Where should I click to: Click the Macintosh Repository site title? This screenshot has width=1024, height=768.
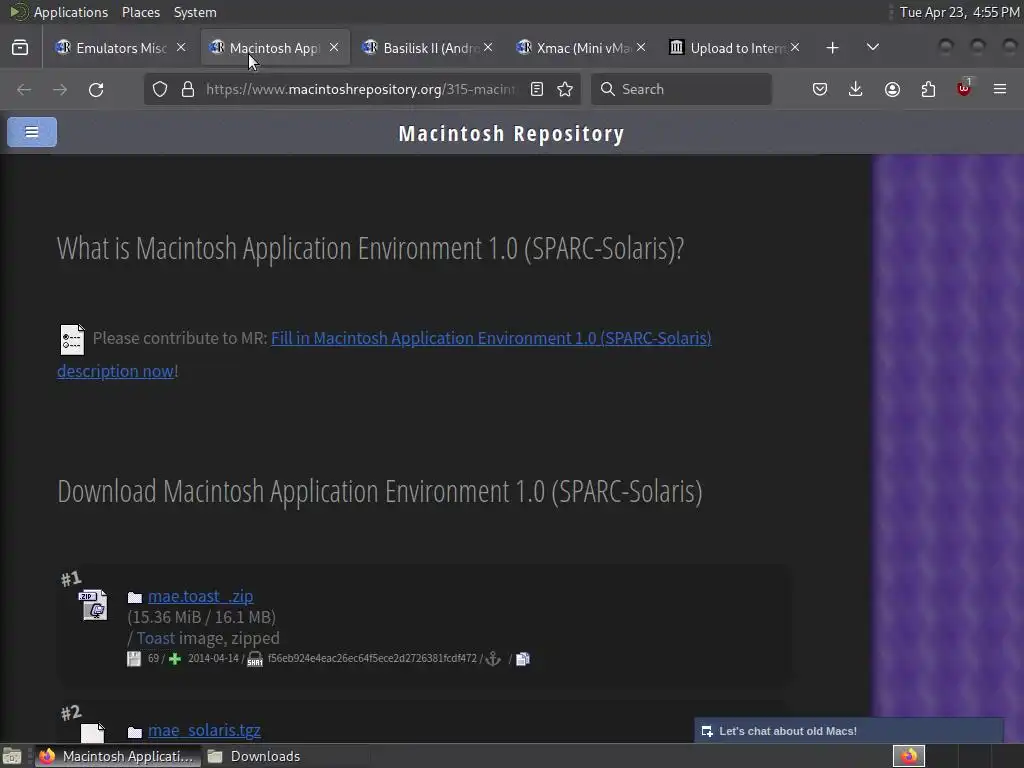511,133
